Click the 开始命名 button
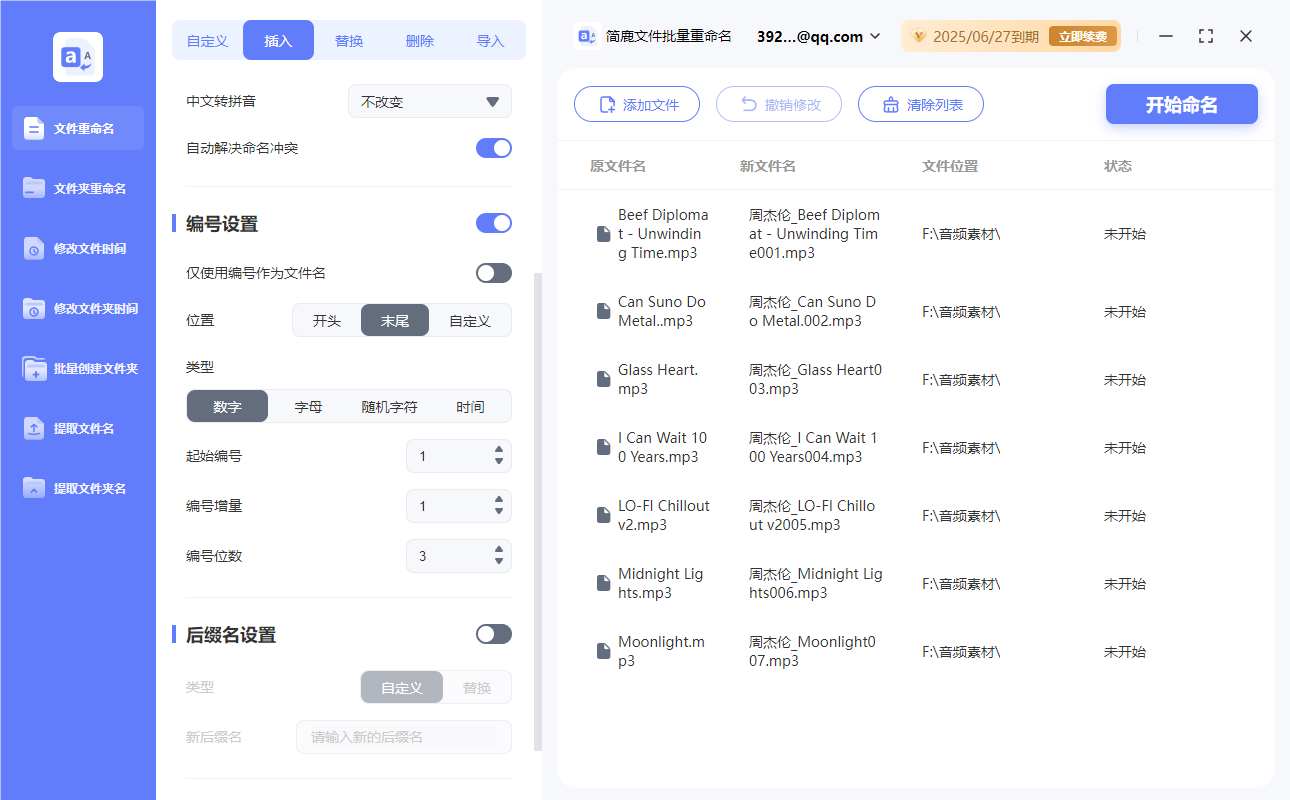The height and width of the screenshot is (800, 1290). coord(1181,104)
